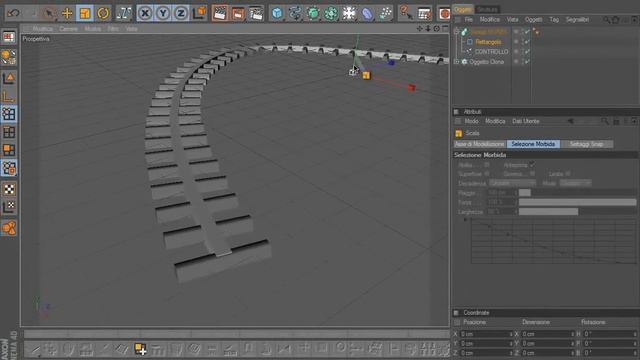The image size is (640, 360).
Task: Click the highlighted add-selection icon in bottom toolbar
Action: (140, 349)
